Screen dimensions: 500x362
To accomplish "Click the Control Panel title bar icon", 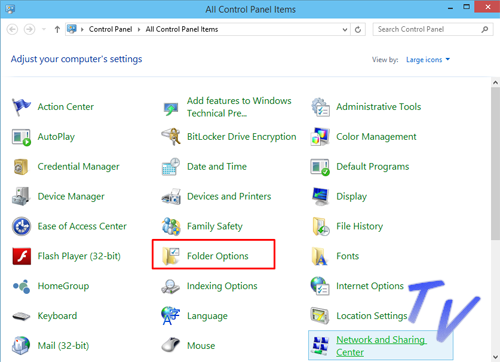I will click(10, 9).
